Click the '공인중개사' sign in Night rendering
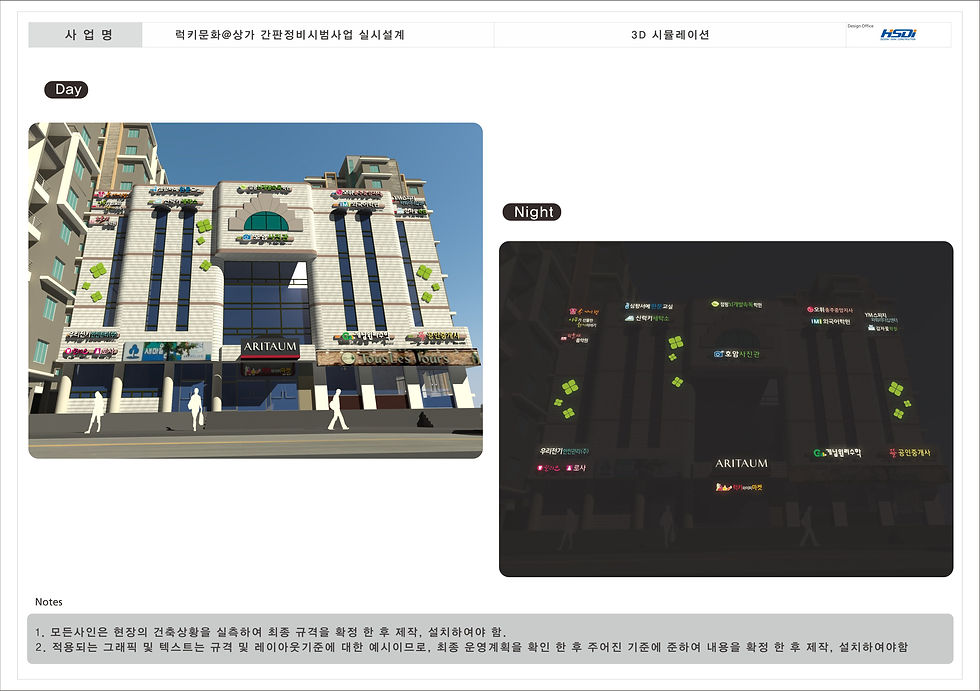Image resolution: width=980 pixels, height=691 pixels. click(x=910, y=452)
